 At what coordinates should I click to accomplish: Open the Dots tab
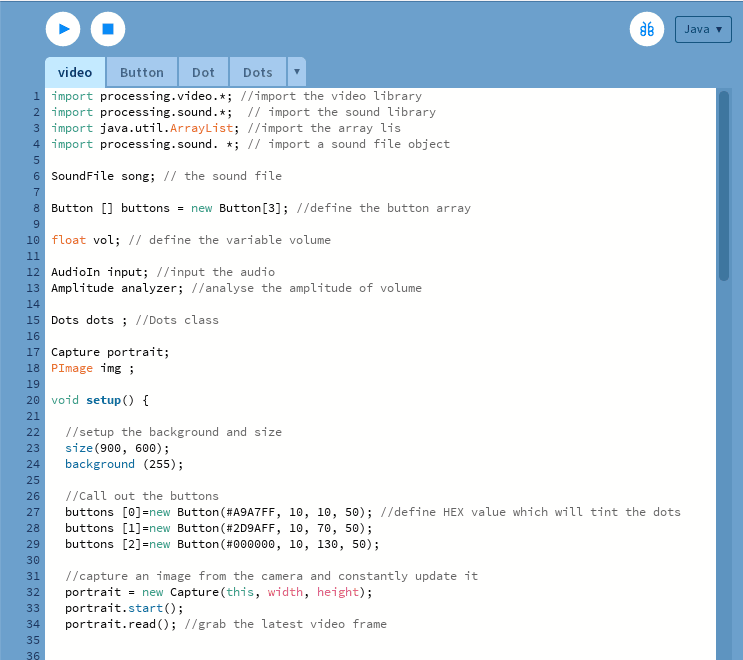[258, 72]
